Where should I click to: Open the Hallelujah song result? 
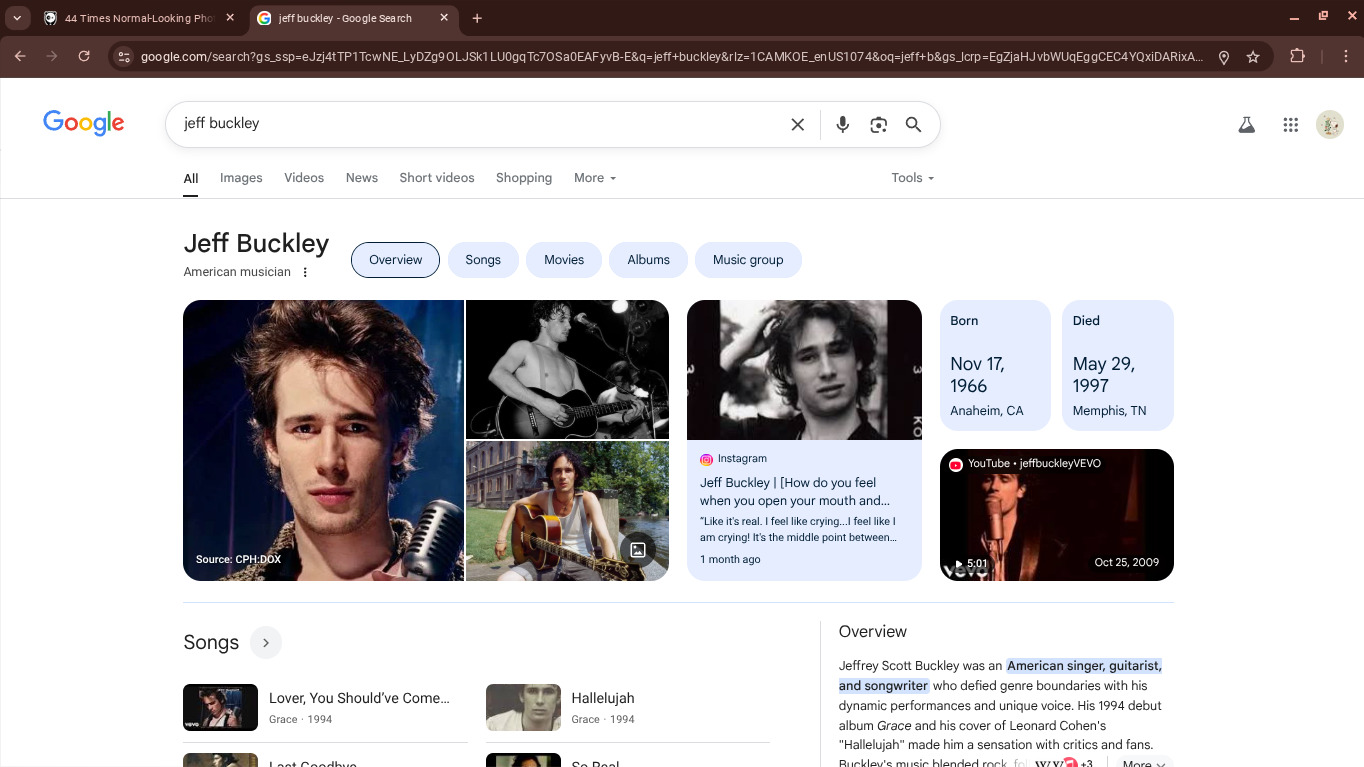[x=602, y=699]
